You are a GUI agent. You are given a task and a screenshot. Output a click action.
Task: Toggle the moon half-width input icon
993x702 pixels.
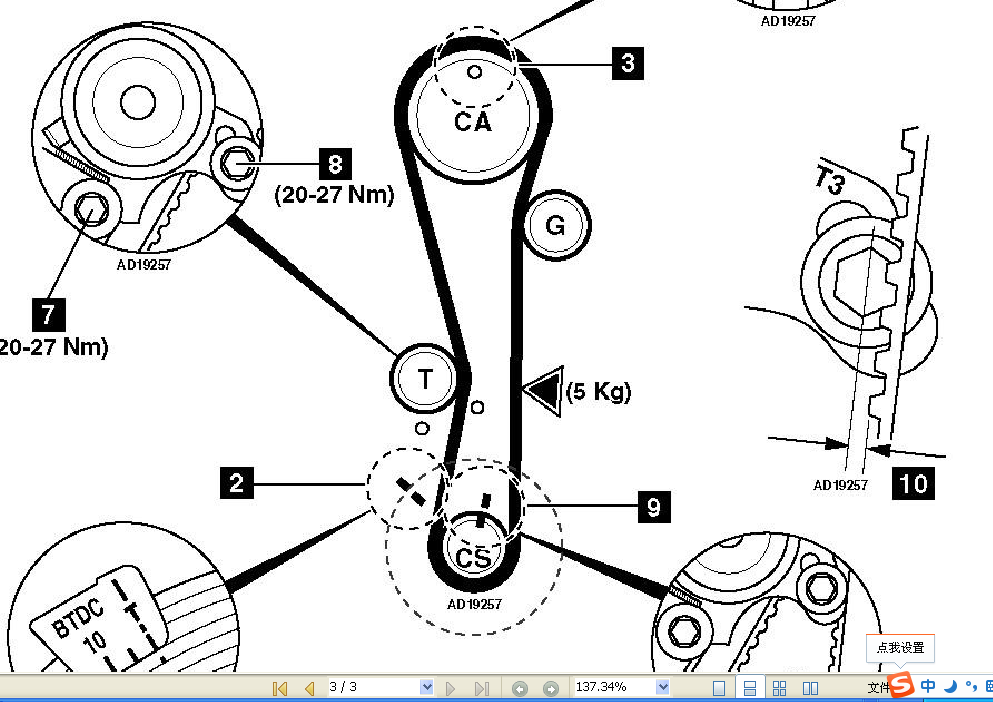point(950,686)
